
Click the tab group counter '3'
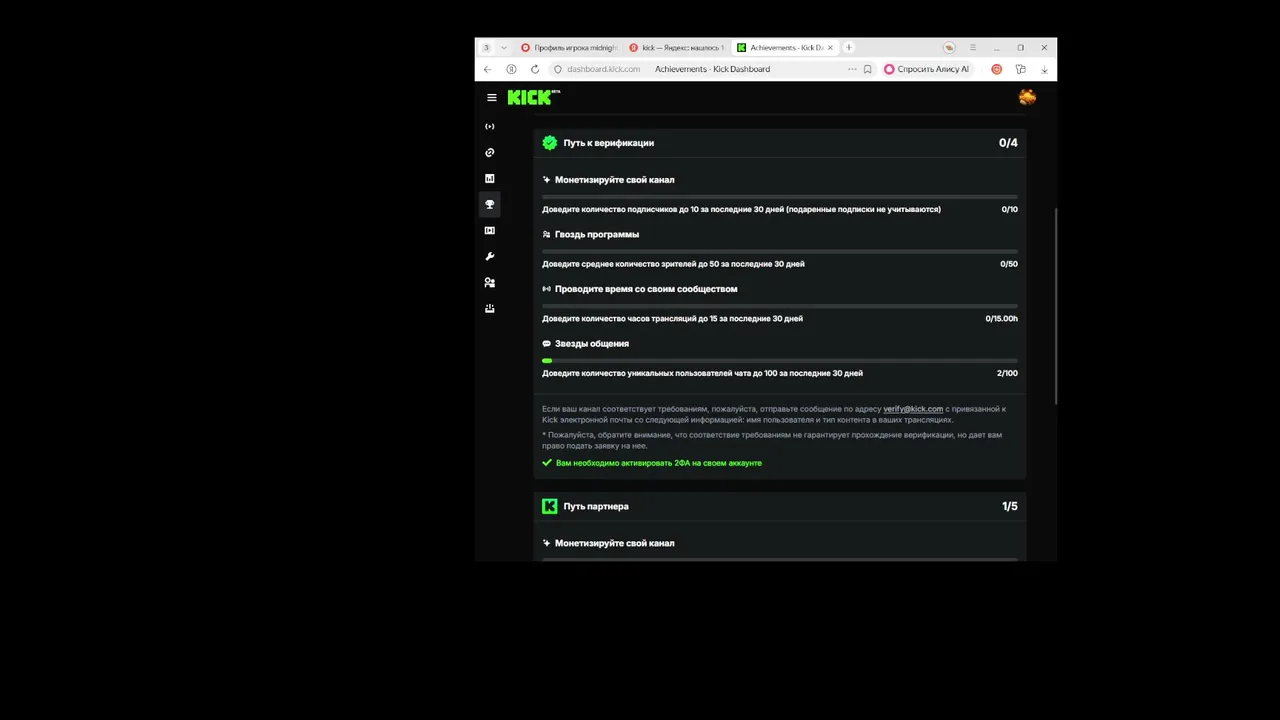487,47
